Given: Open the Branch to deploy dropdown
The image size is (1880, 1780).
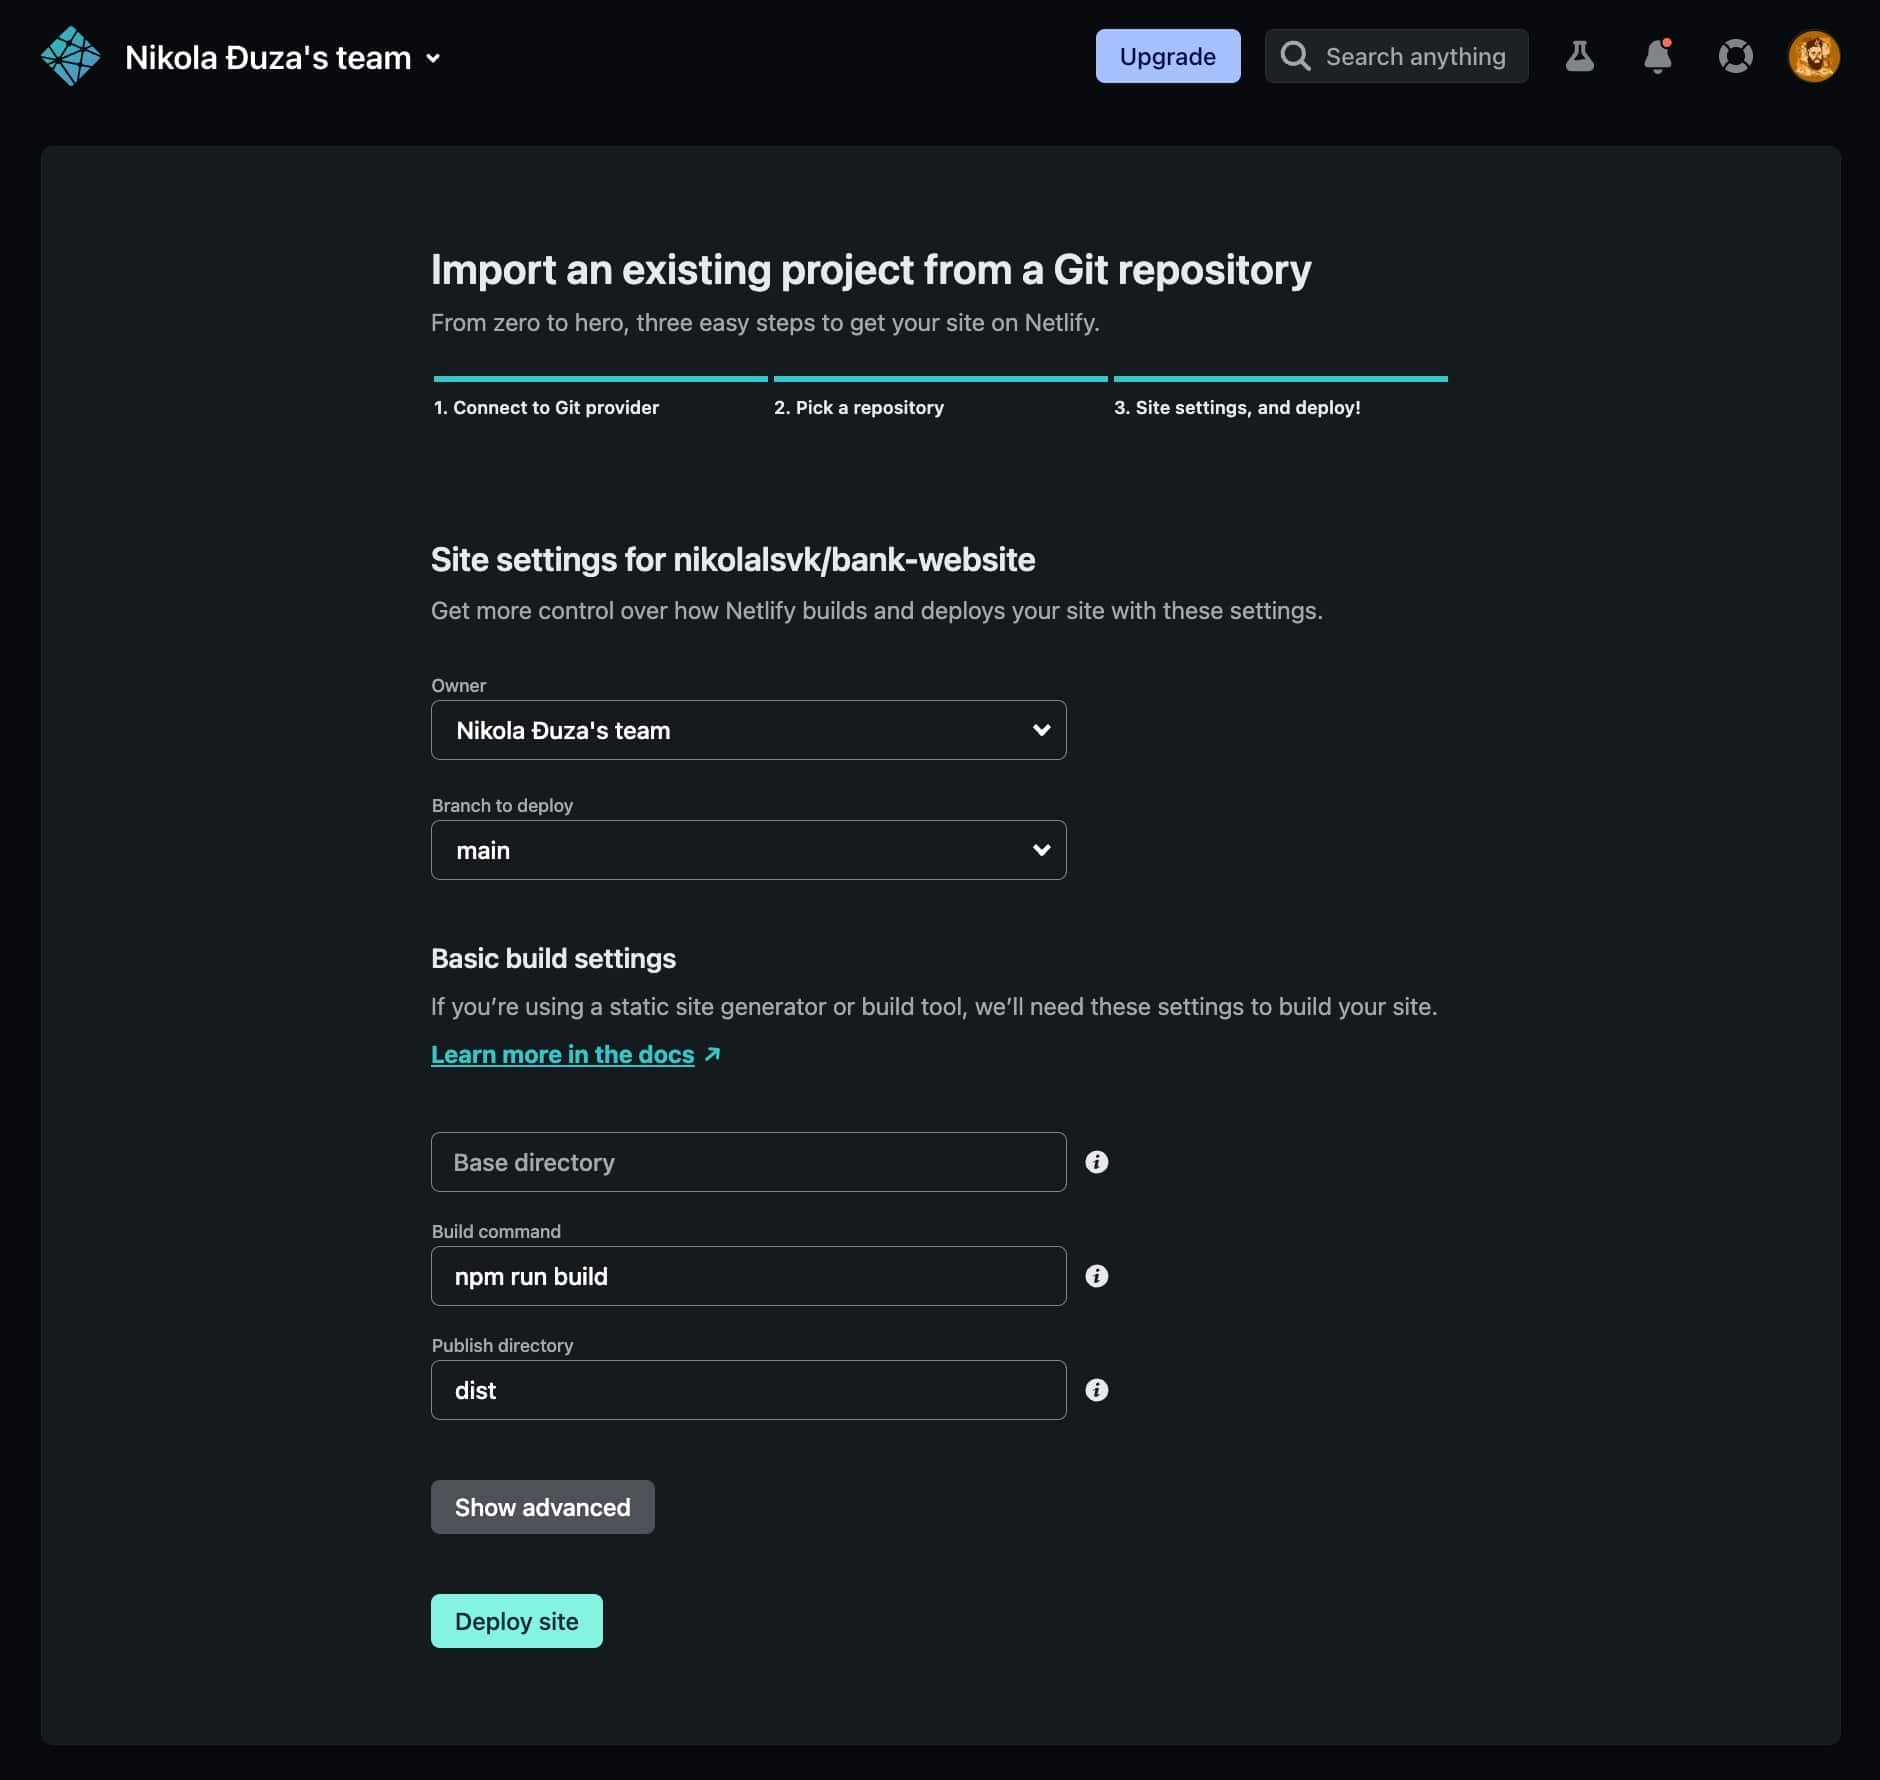Looking at the screenshot, I should pos(748,850).
